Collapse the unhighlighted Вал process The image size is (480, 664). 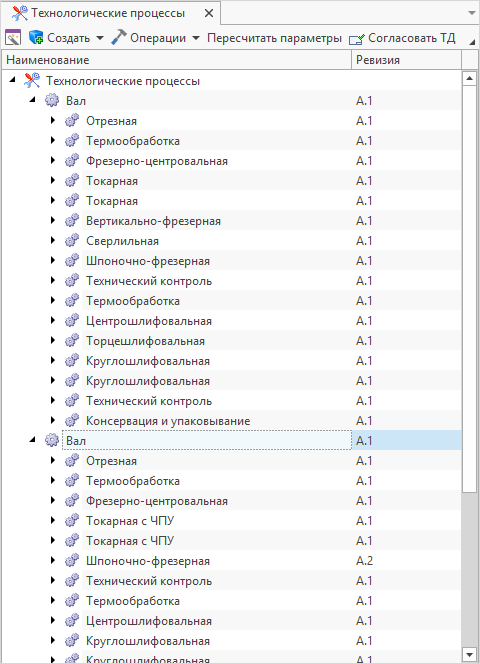33,100
